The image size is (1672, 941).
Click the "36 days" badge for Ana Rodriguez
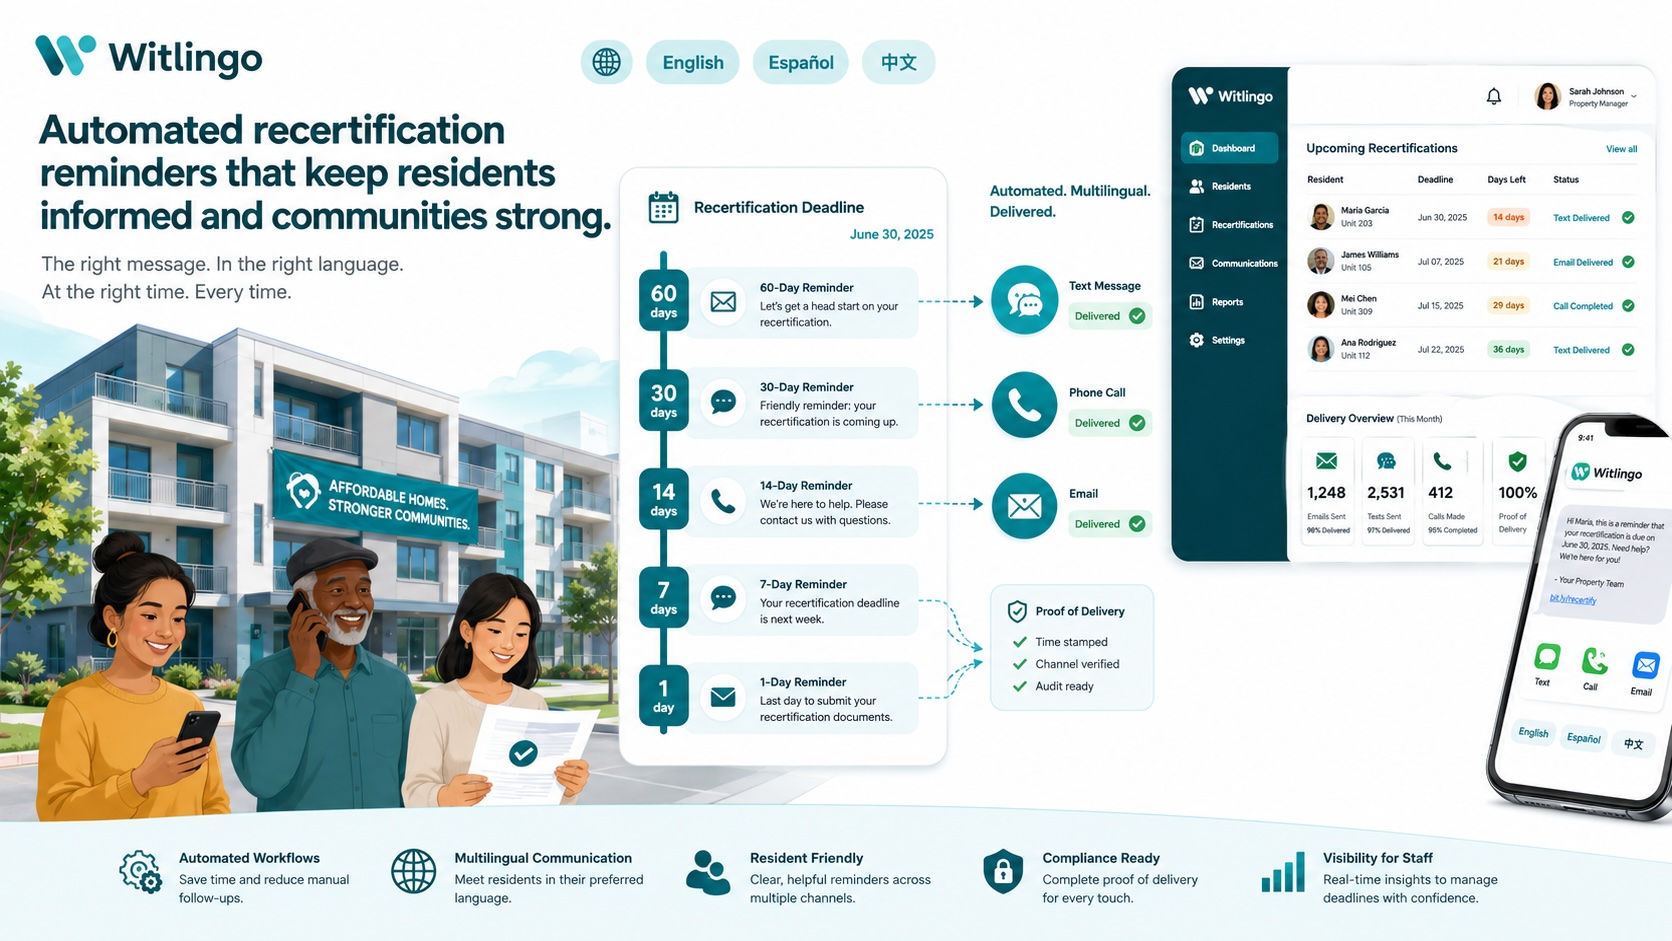pyautogui.click(x=1508, y=349)
